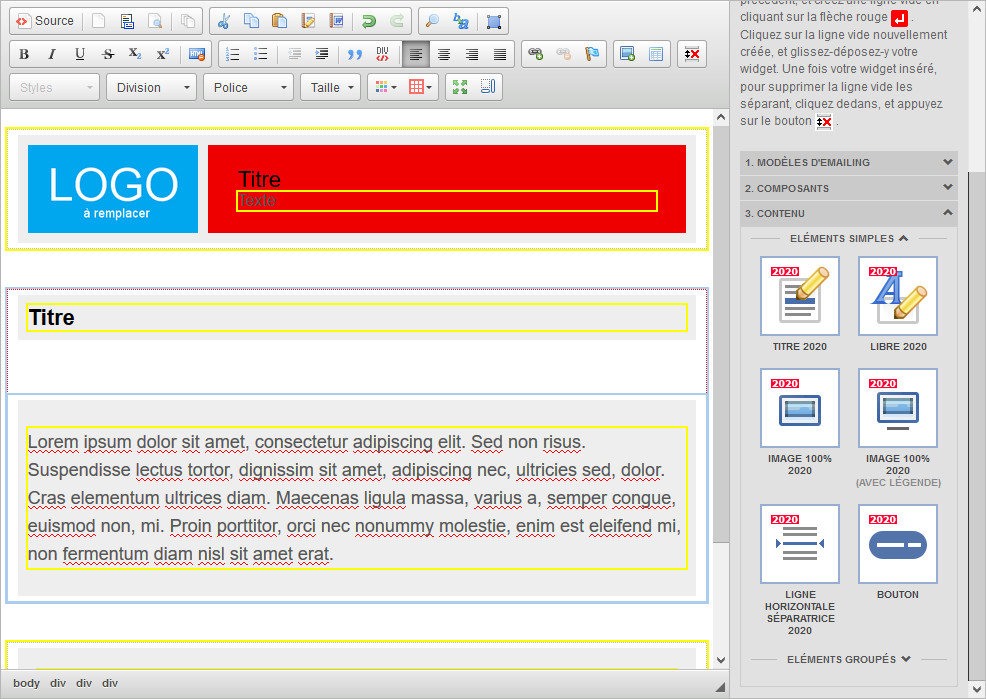Expand the 1. Modèles d'emailing section
Viewport: 986px width, 699px height.
point(848,162)
